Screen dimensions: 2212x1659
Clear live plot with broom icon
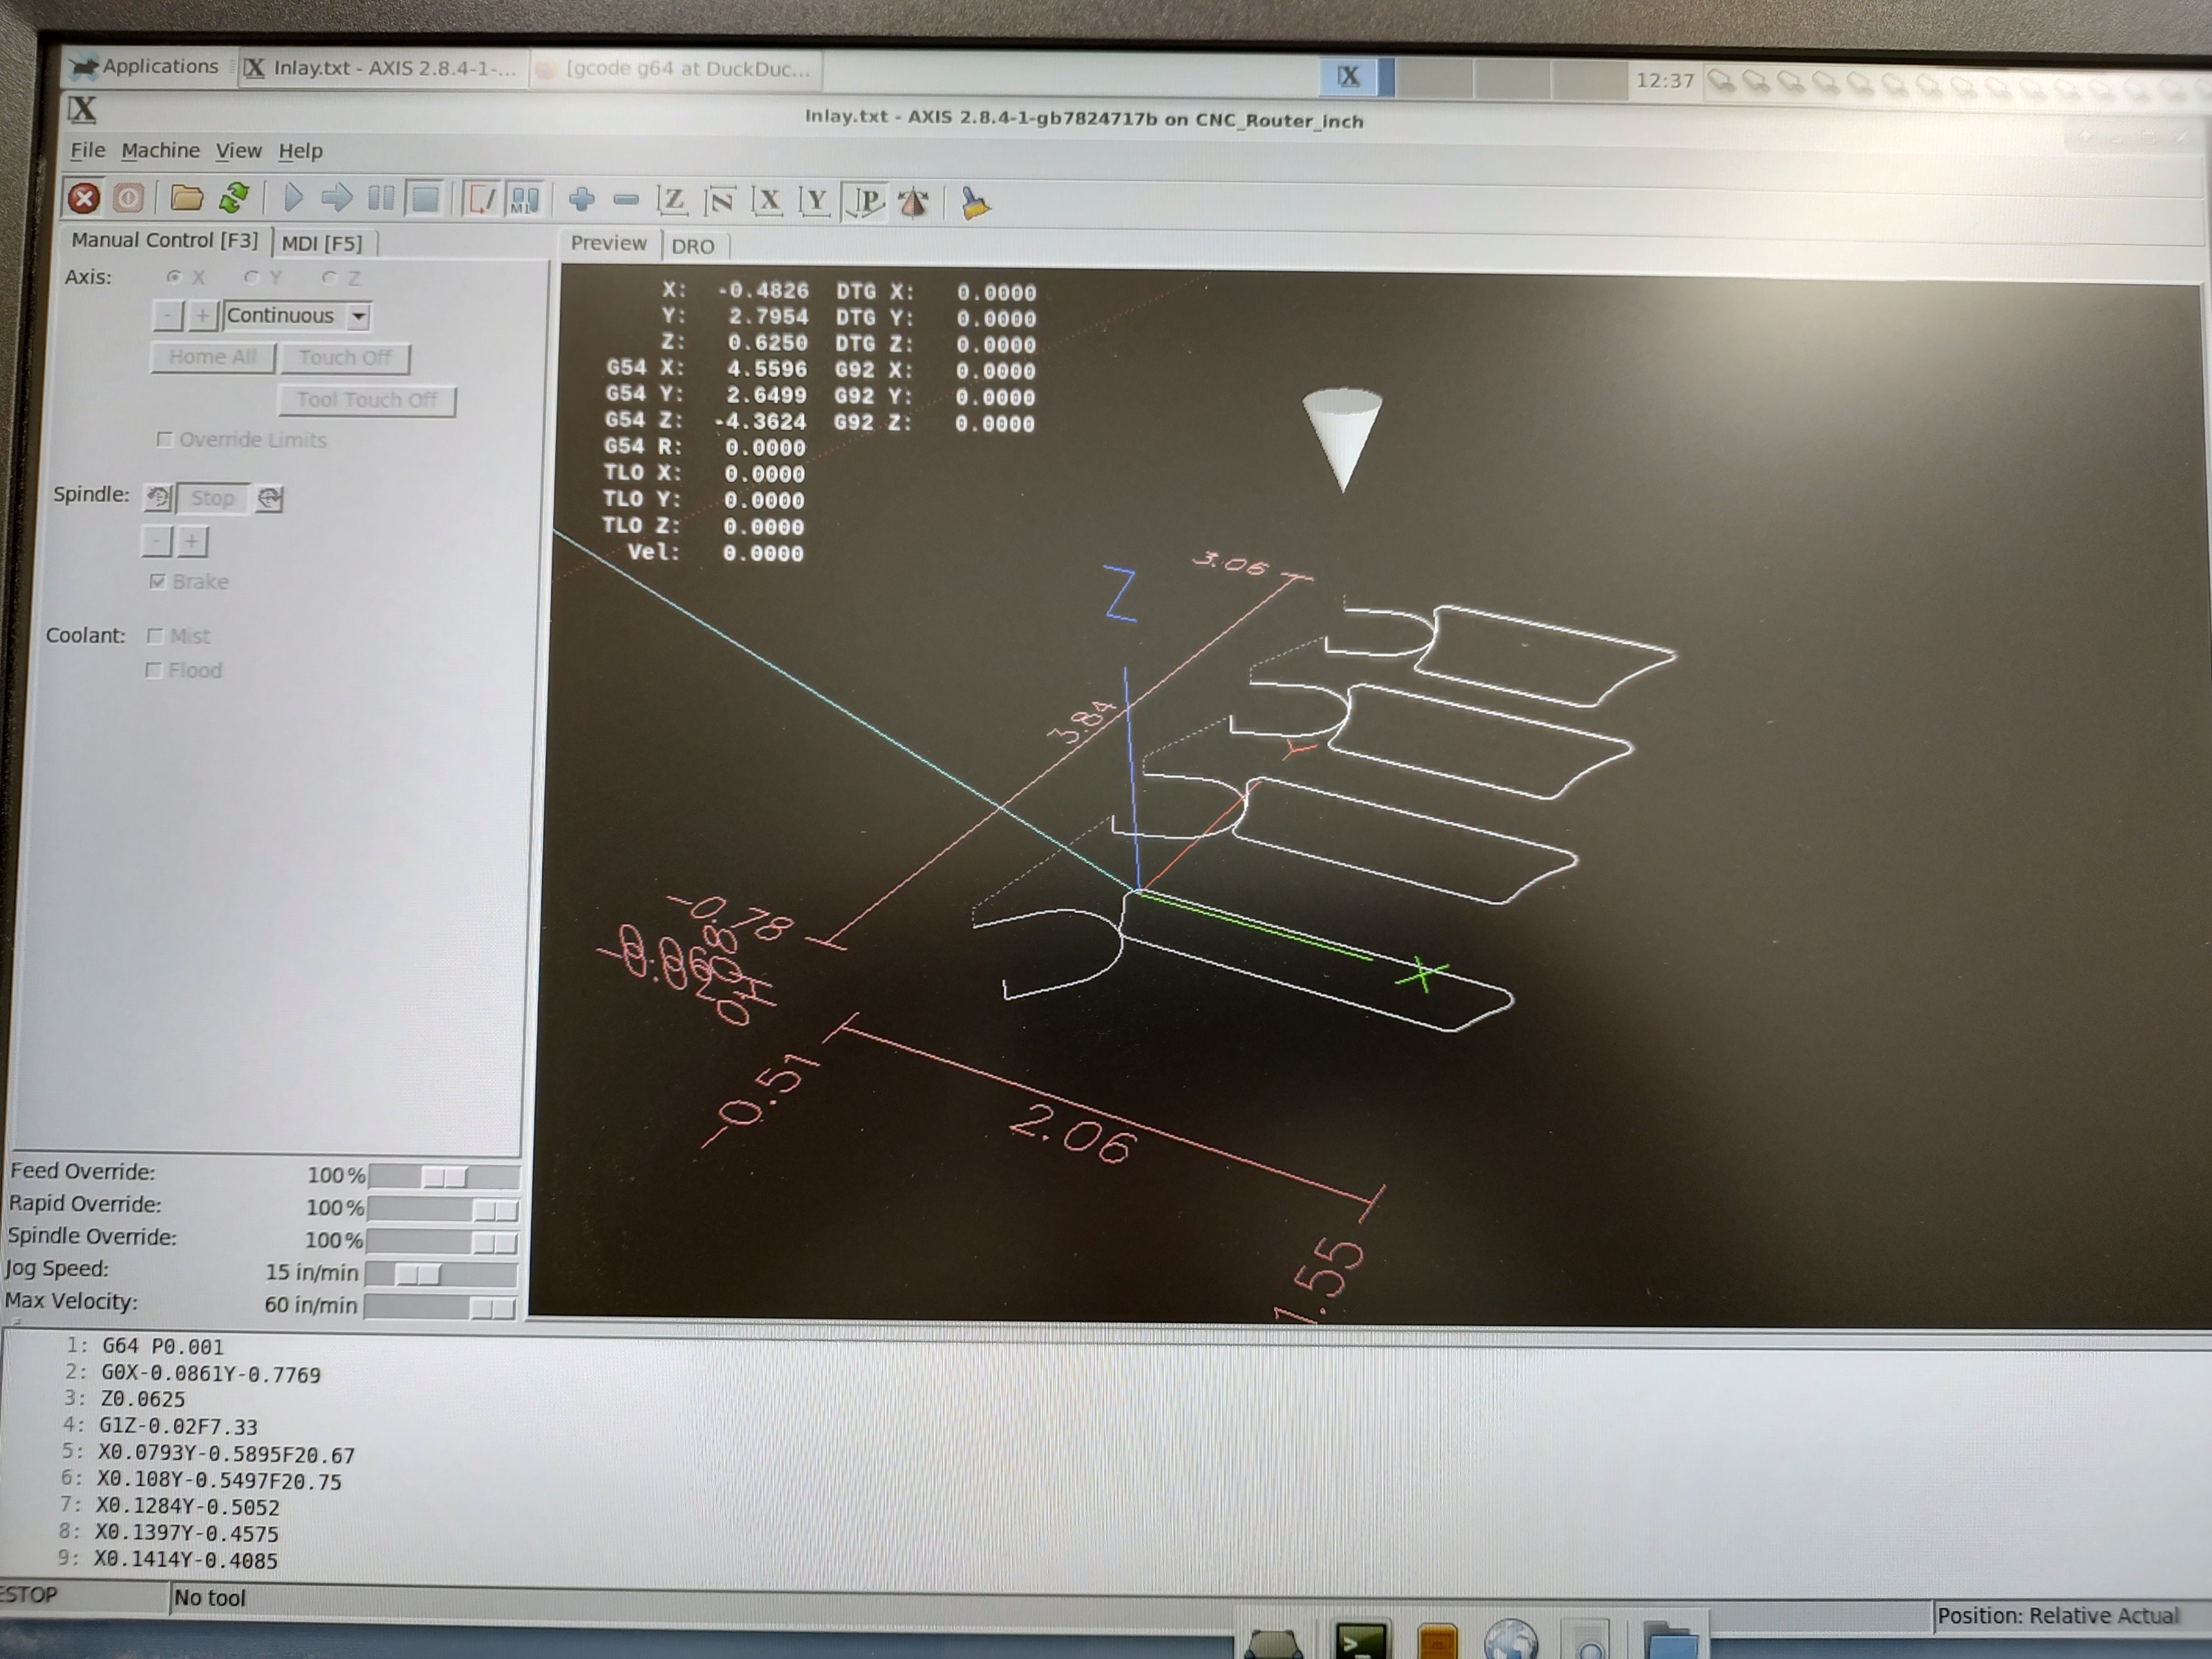974,203
